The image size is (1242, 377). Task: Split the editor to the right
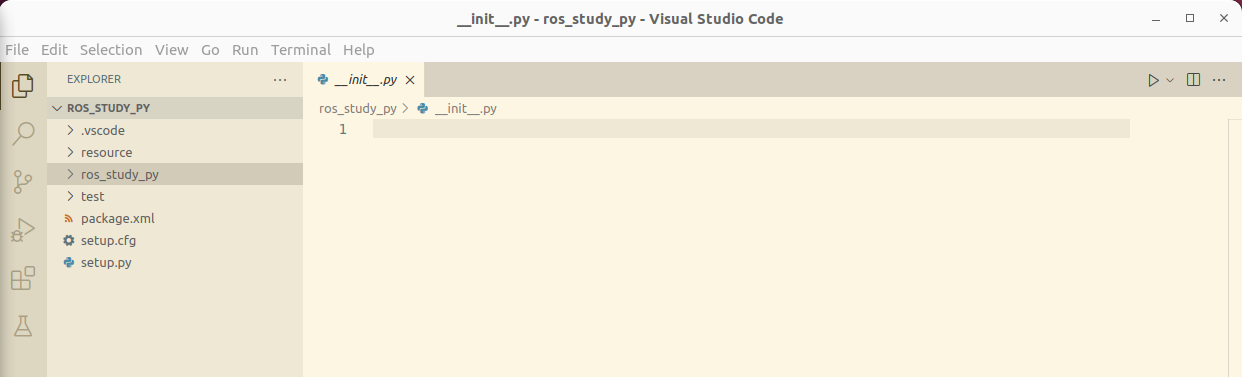click(1193, 80)
